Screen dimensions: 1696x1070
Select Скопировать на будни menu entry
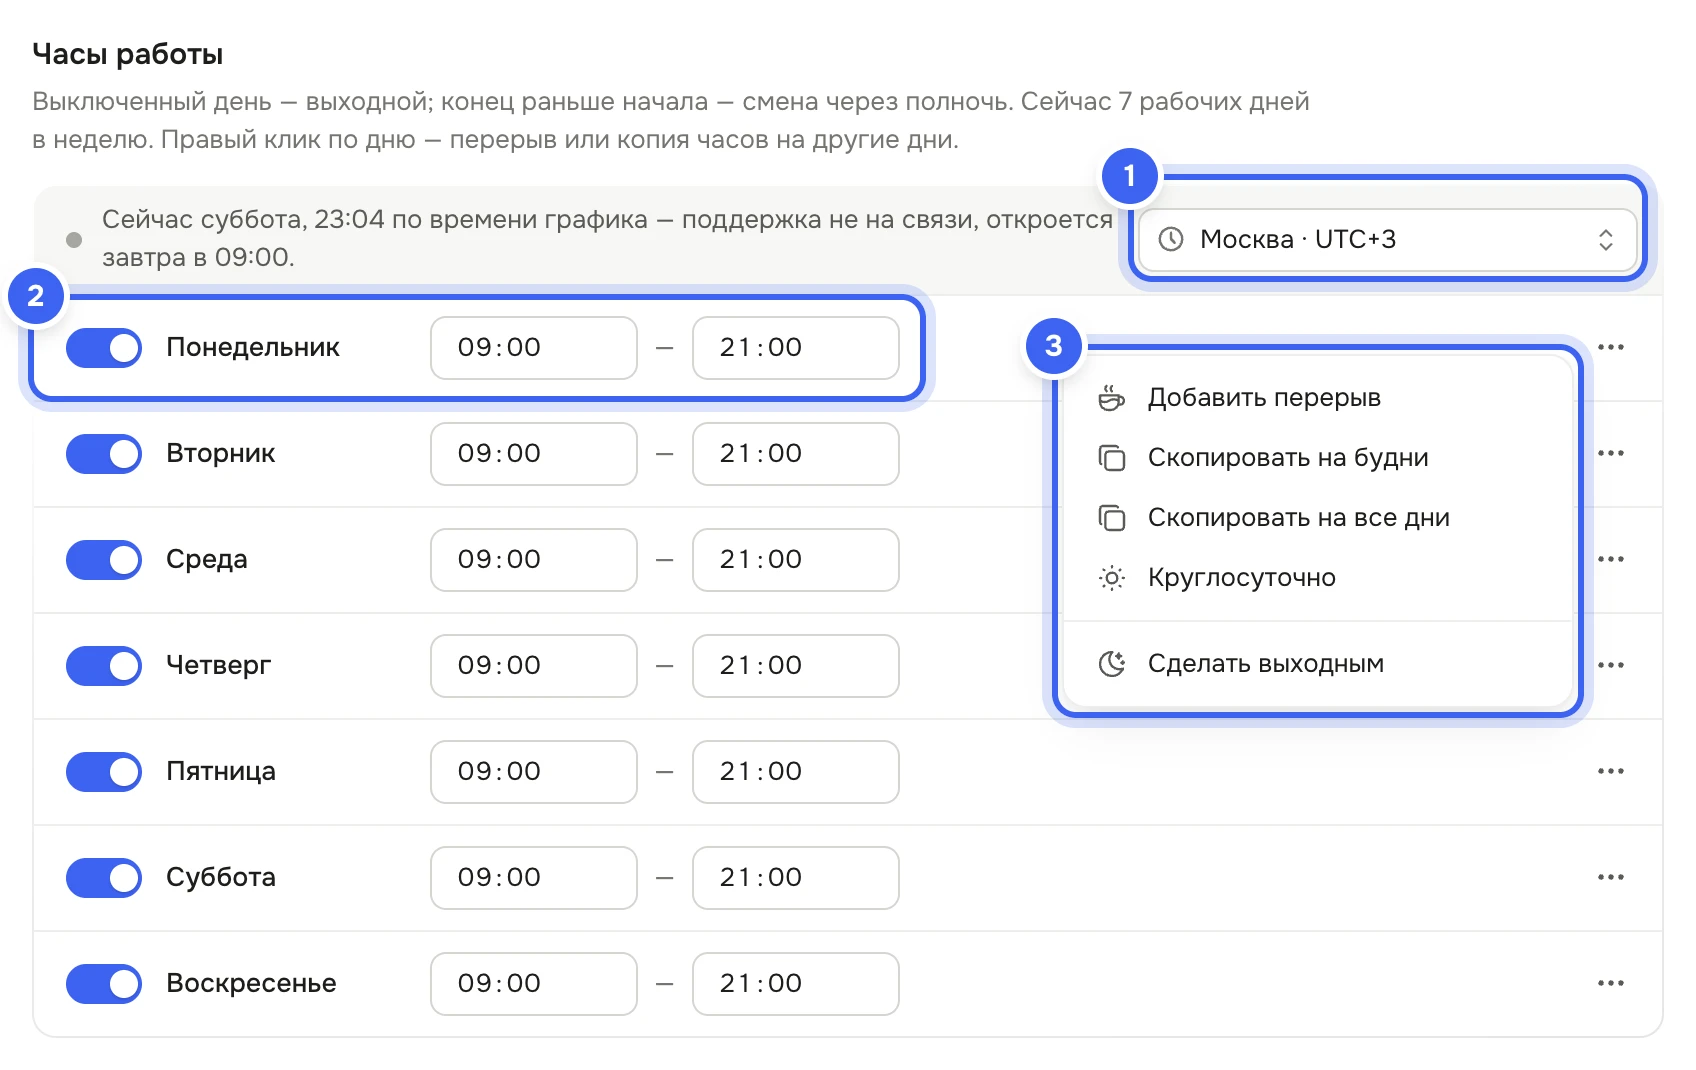point(1318,458)
